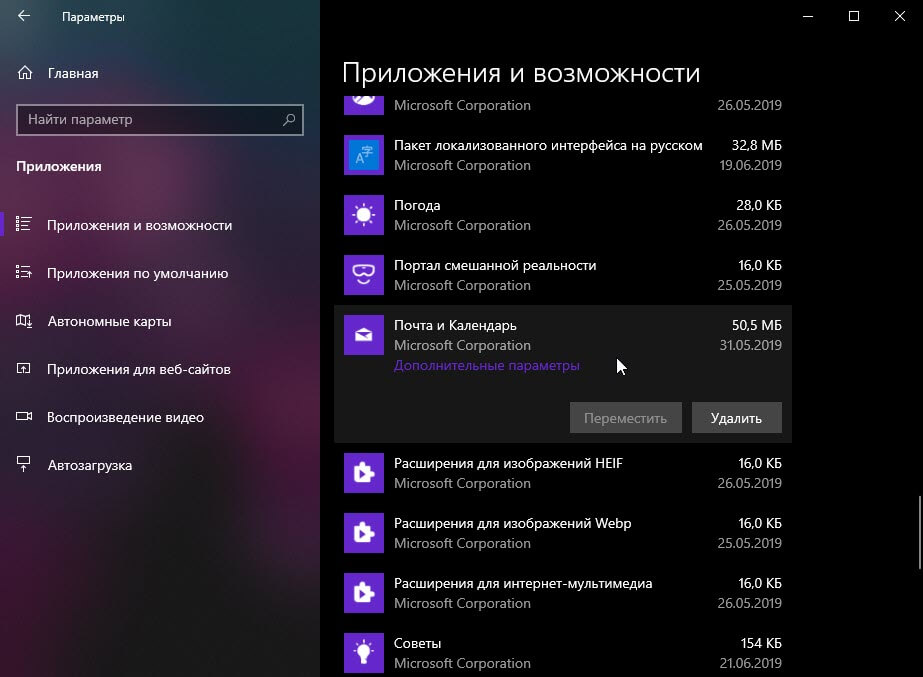923x677 pixels.
Task: Click the HEIF image extensions icon
Action: (x=364, y=473)
